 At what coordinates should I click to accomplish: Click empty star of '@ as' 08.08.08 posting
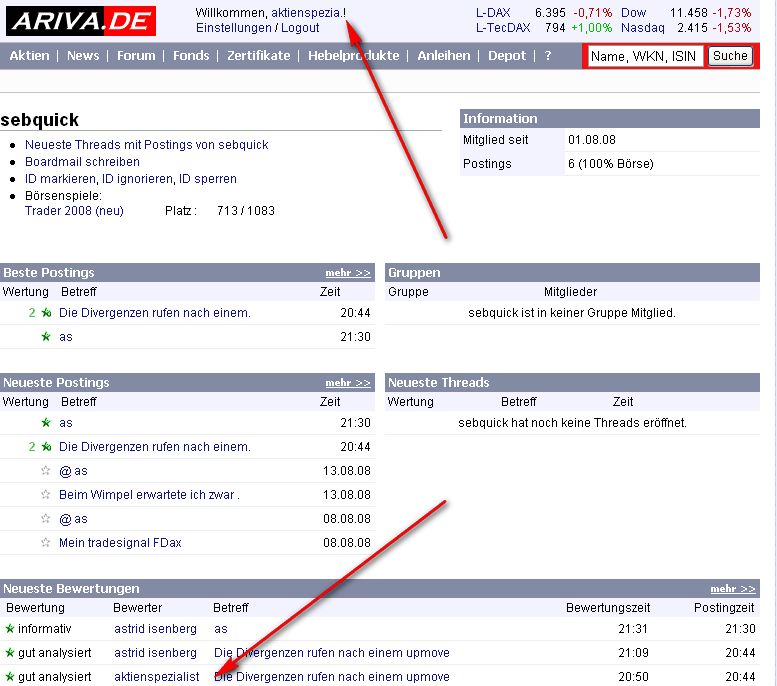(46, 518)
